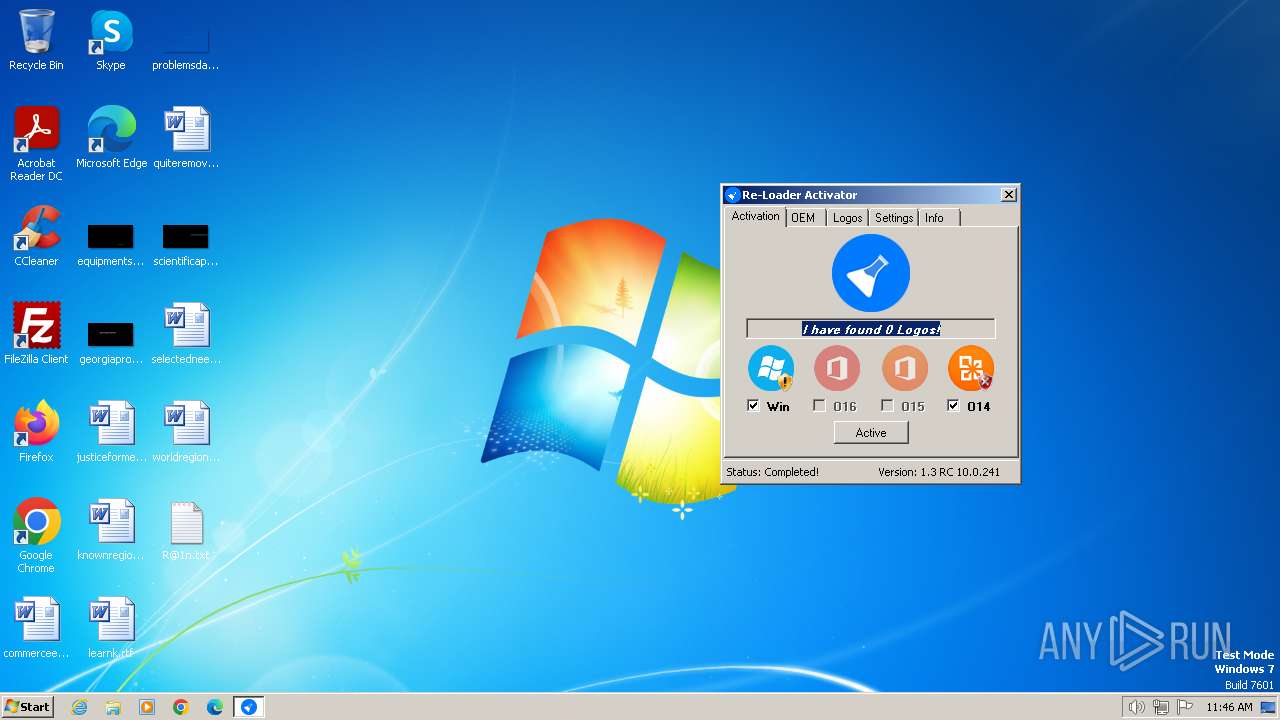The width and height of the screenshot is (1280, 720).
Task: Select the Google Chrome desktop shortcut
Action: 36,536
